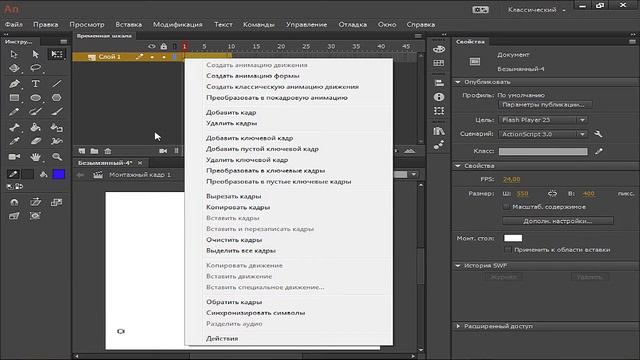This screenshot has width=640, height=360.
Task: Toggle the lock dot of Слой 1
Action: pos(164,57)
